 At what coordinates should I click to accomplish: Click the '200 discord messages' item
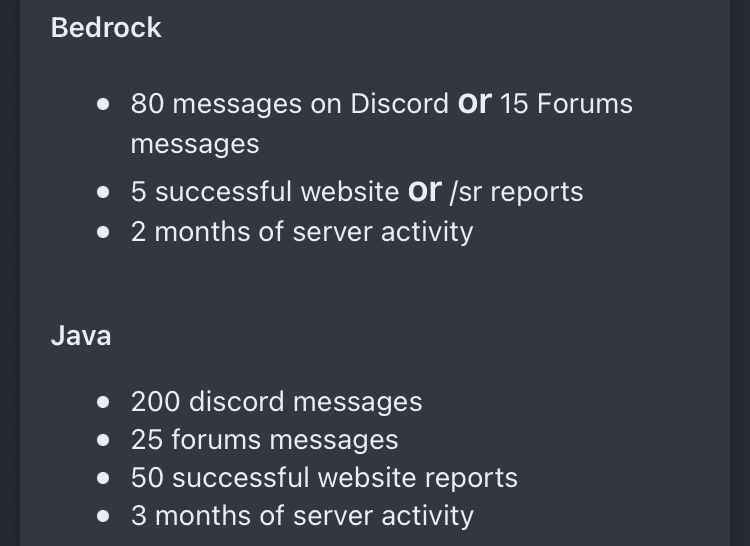(x=276, y=402)
